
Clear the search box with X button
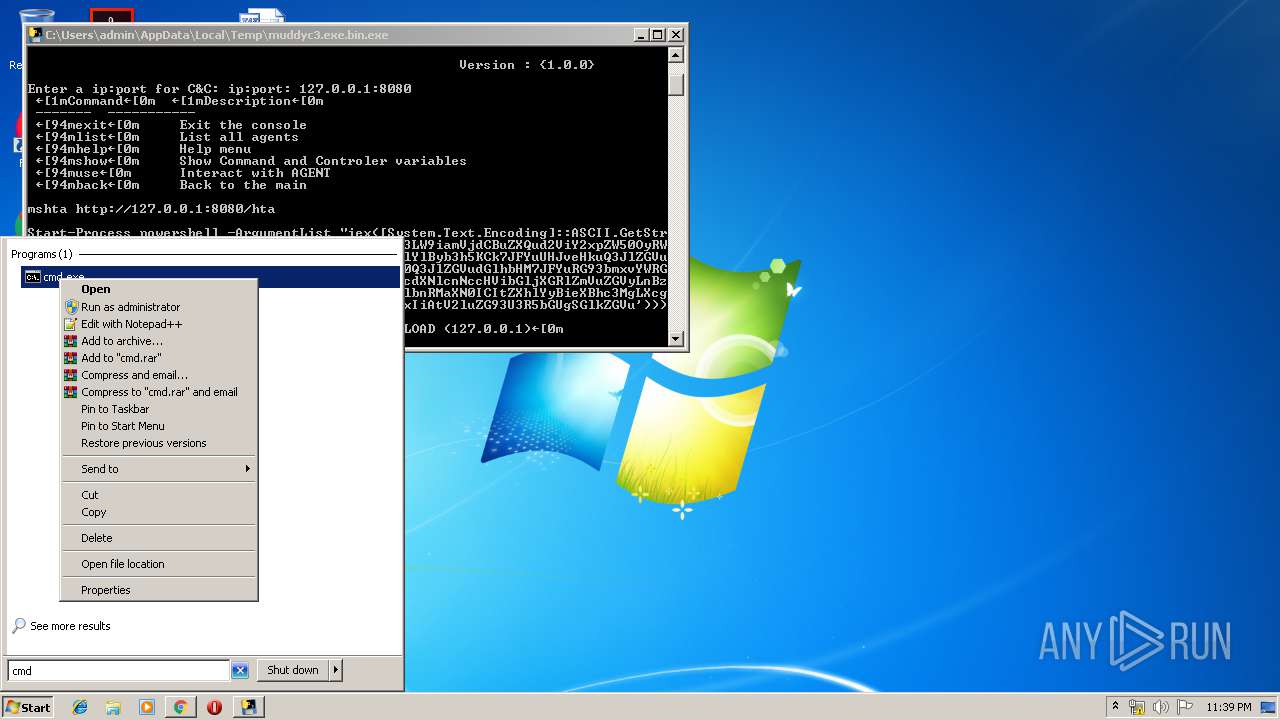click(x=240, y=671)
